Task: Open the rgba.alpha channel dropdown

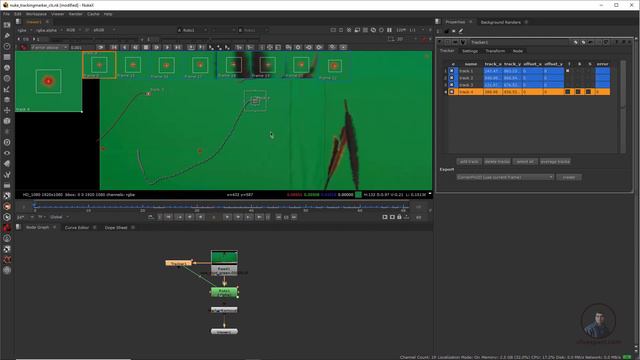Action: point(49,30)
